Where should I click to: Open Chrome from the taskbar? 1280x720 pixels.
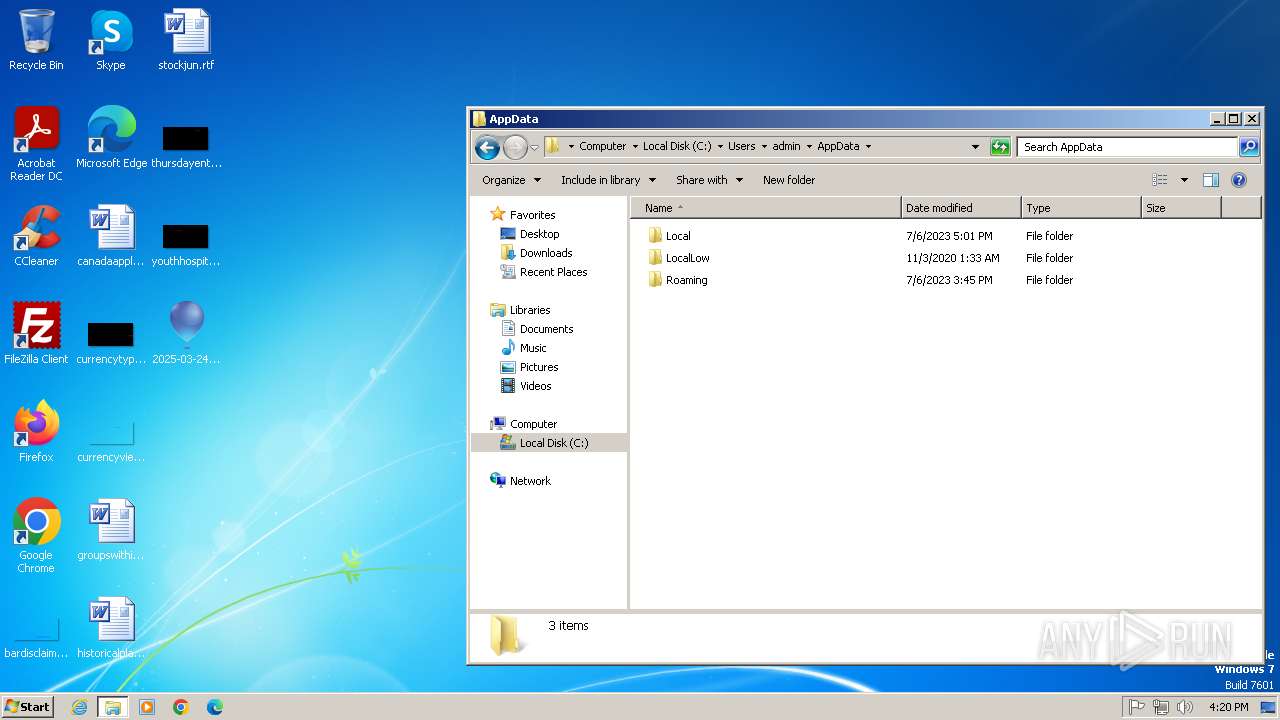[181, 707]
